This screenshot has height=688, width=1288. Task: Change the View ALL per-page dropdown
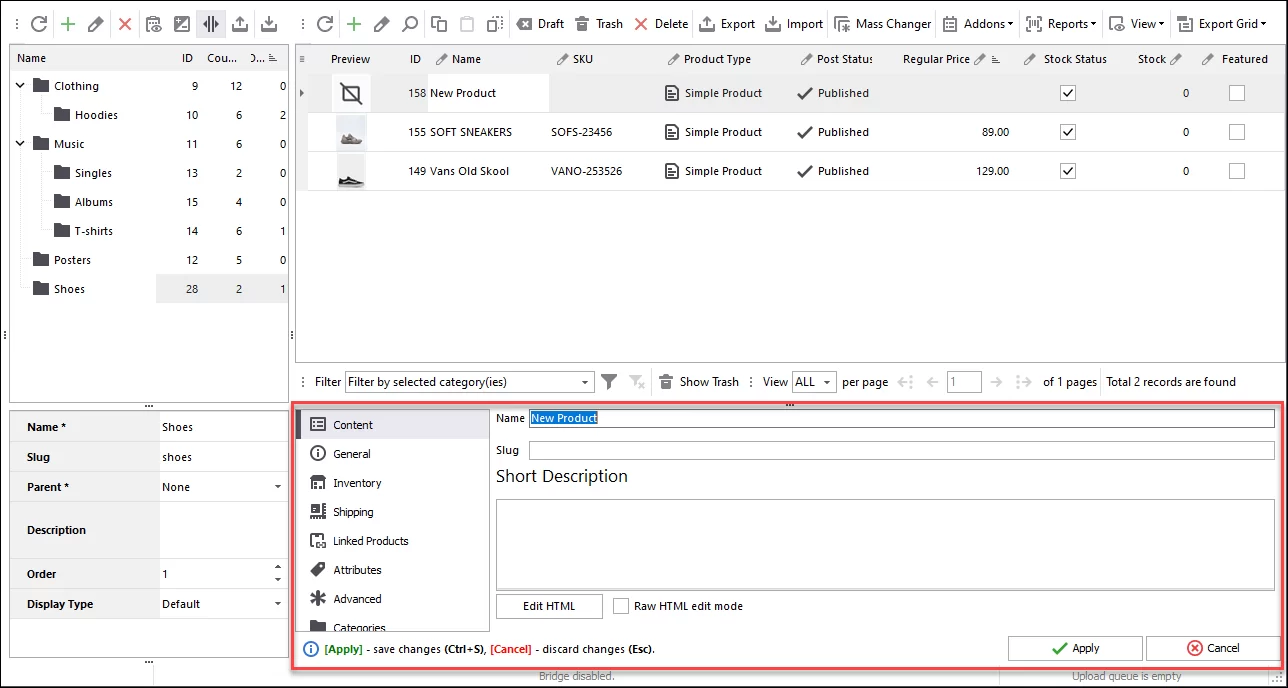pyautogui.click(x=814, y=381)
